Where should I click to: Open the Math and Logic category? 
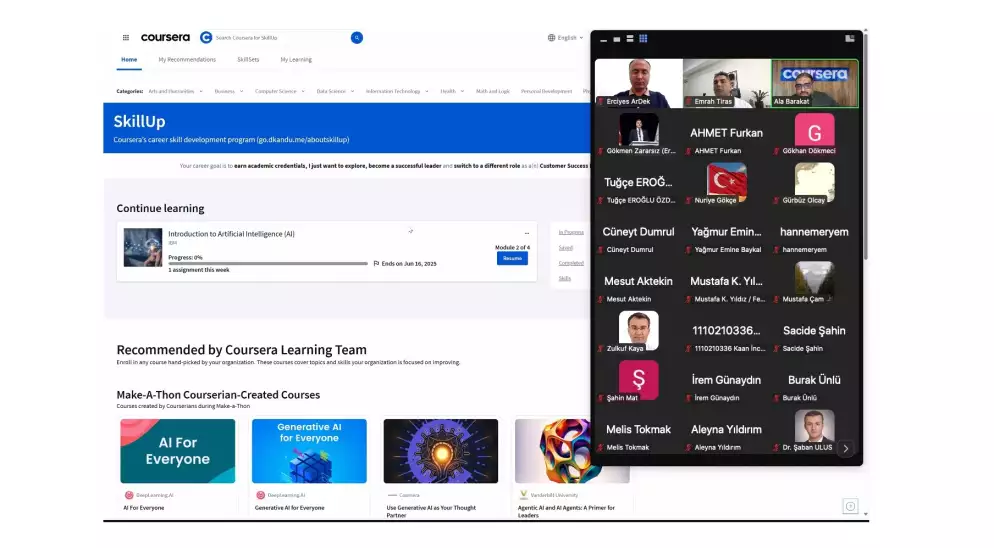click(x=493, y=91)
